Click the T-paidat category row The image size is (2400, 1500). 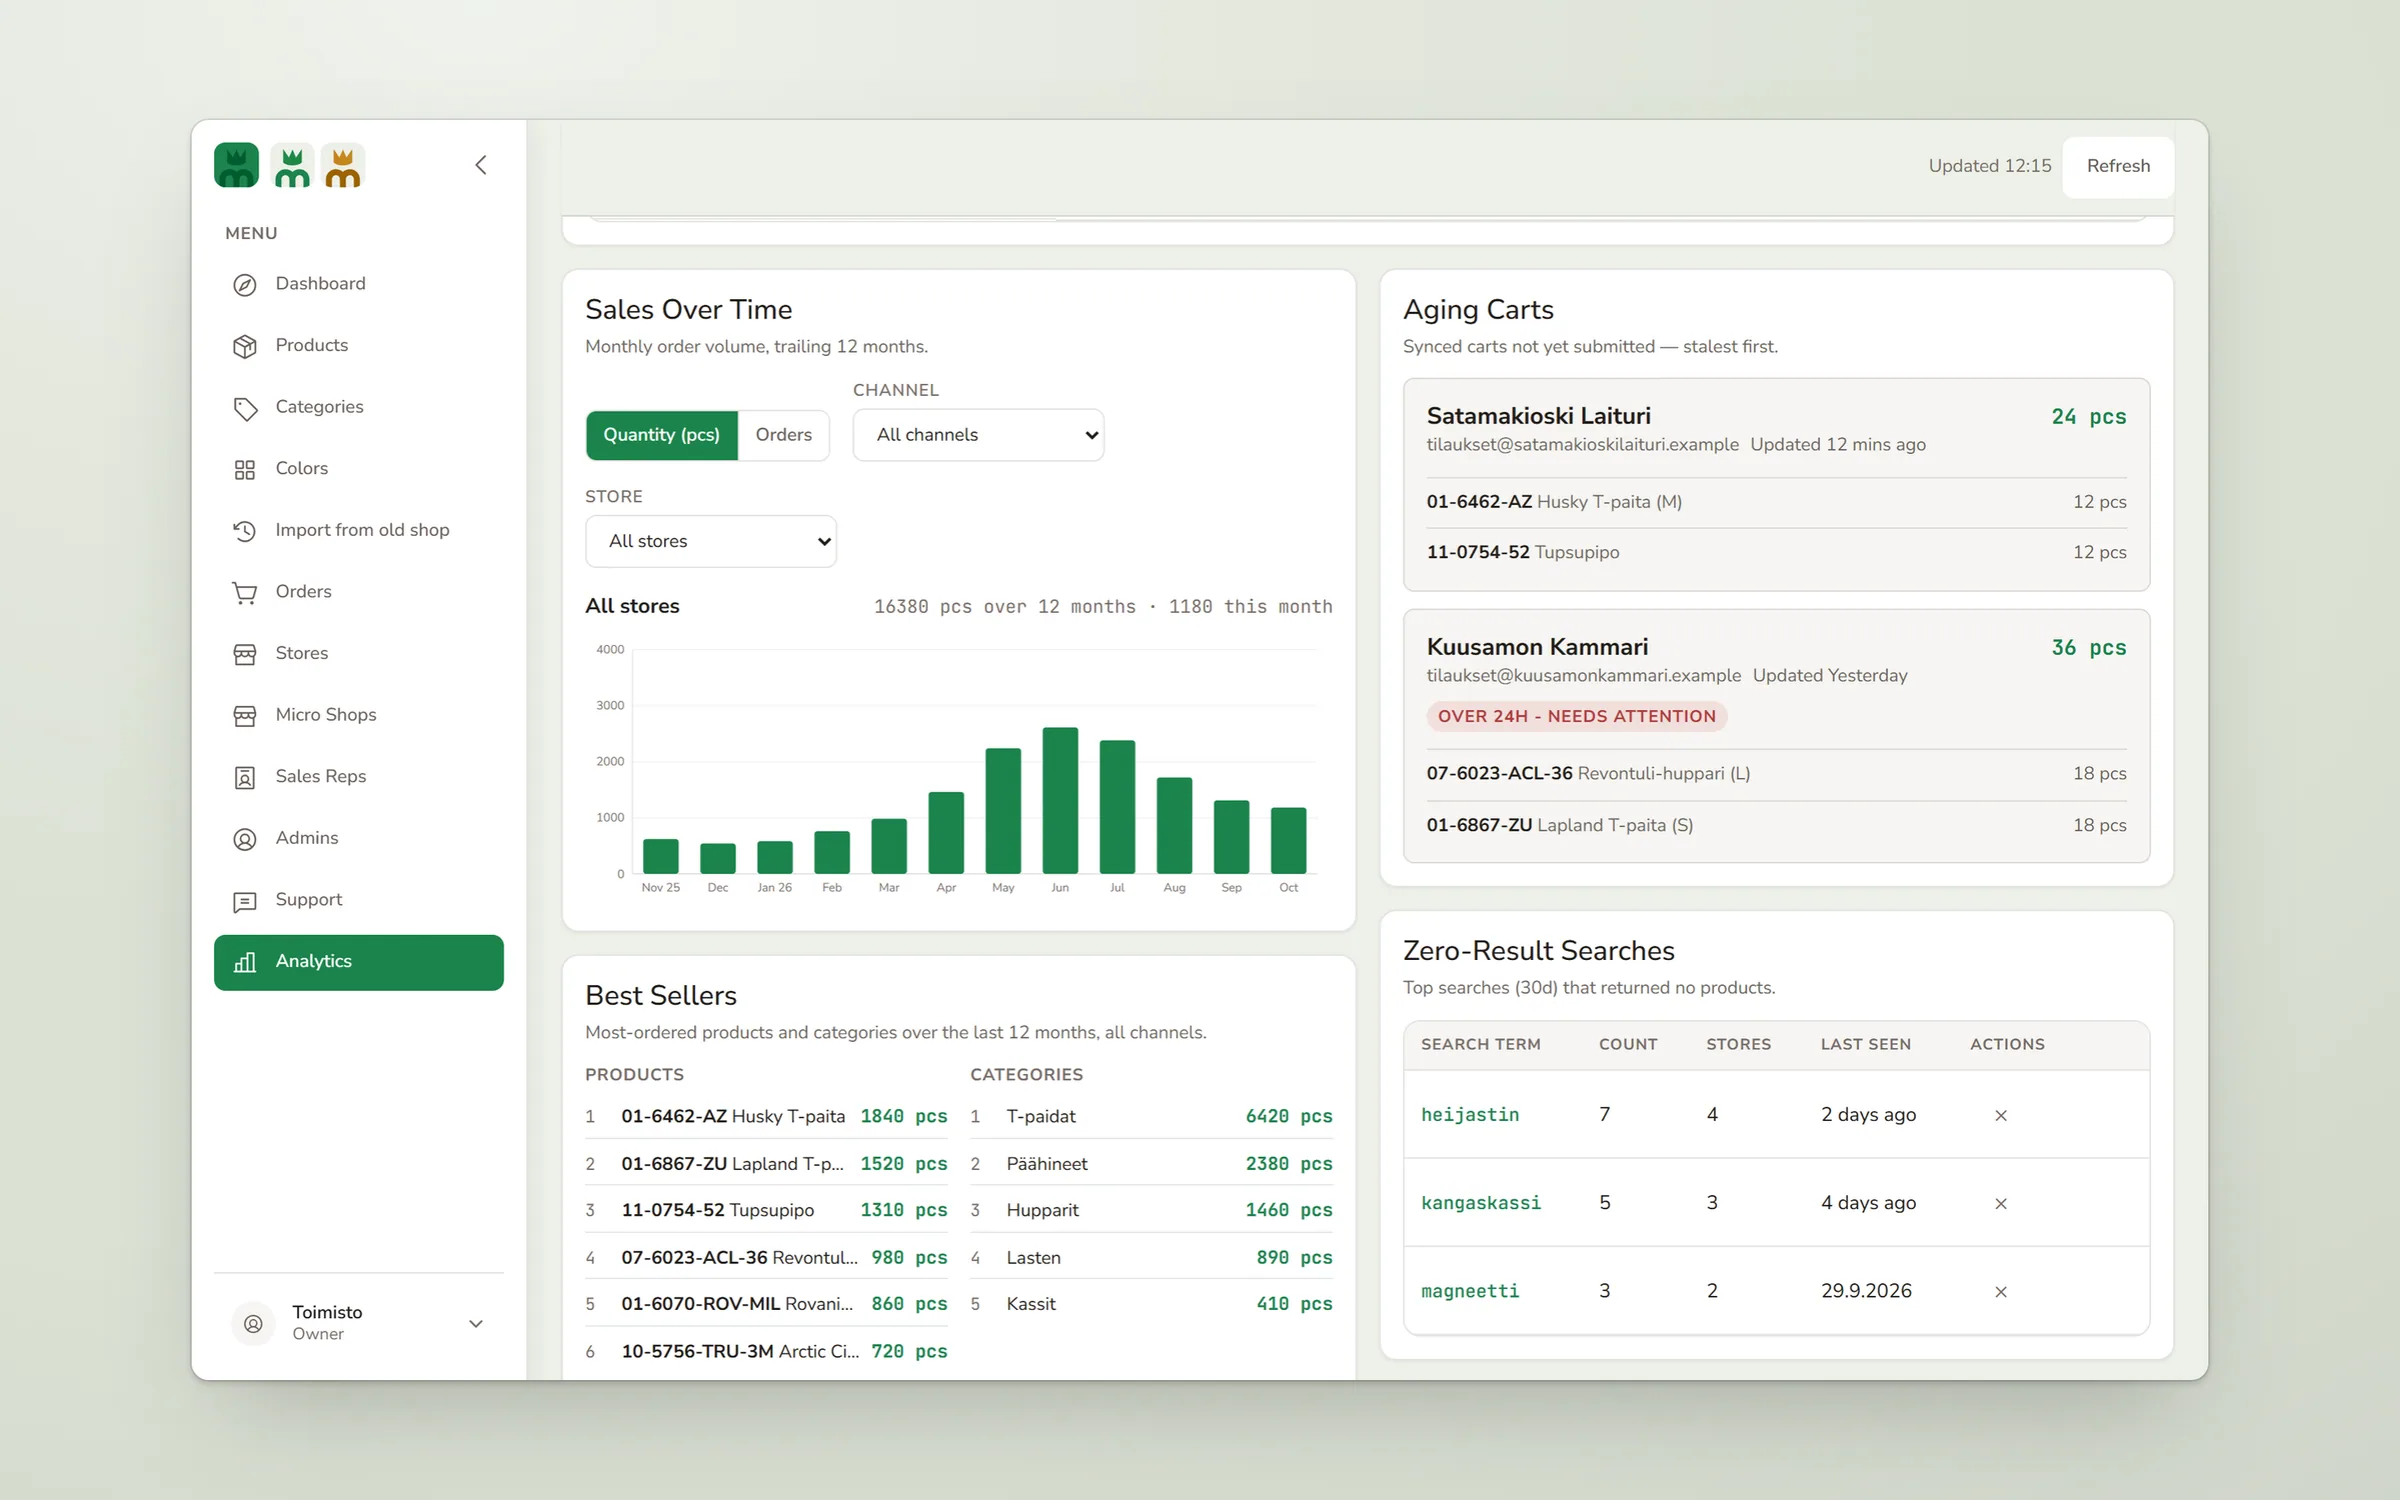point(1151,1116)
